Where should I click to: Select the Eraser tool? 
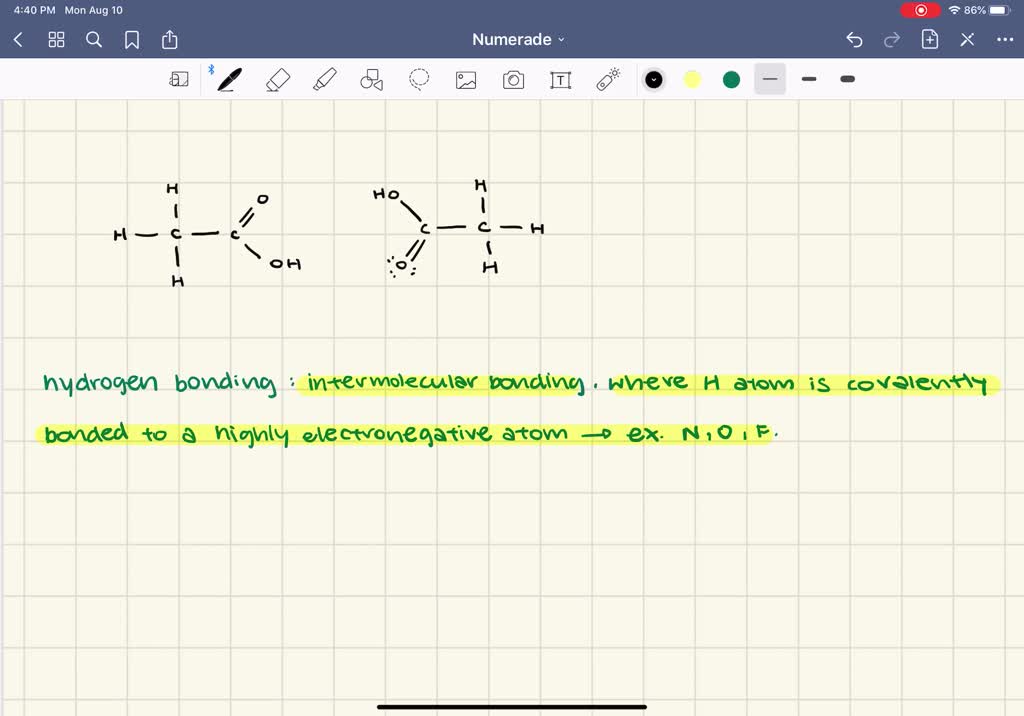pos(278,79)
